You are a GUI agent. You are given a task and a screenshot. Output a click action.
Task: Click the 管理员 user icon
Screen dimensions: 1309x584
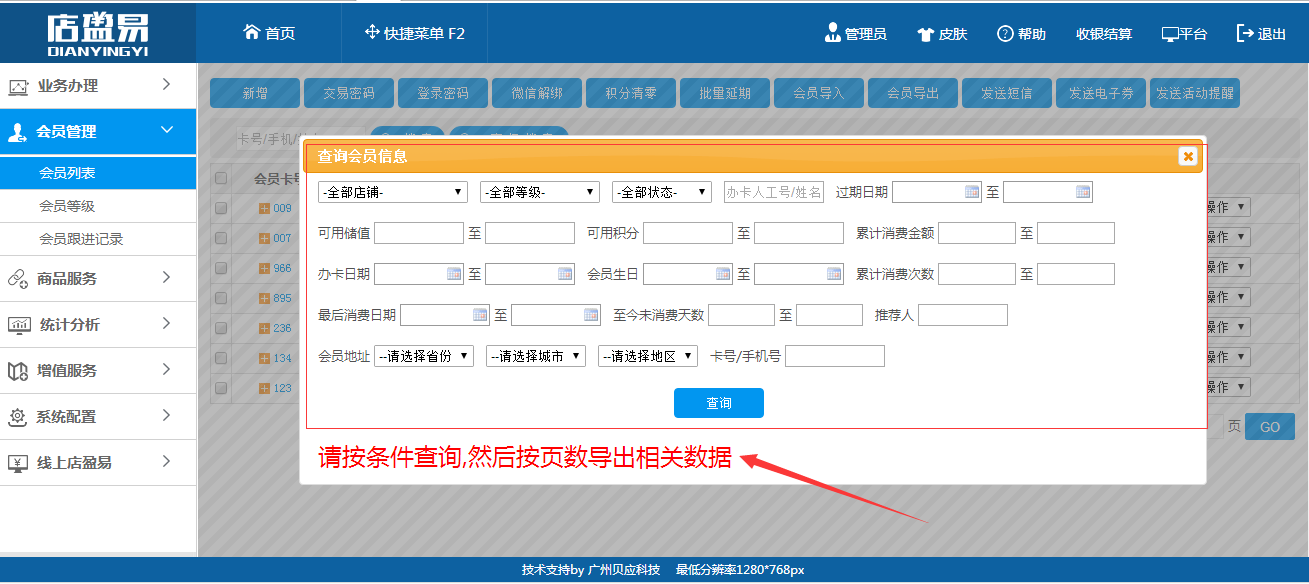coord(832,33)
